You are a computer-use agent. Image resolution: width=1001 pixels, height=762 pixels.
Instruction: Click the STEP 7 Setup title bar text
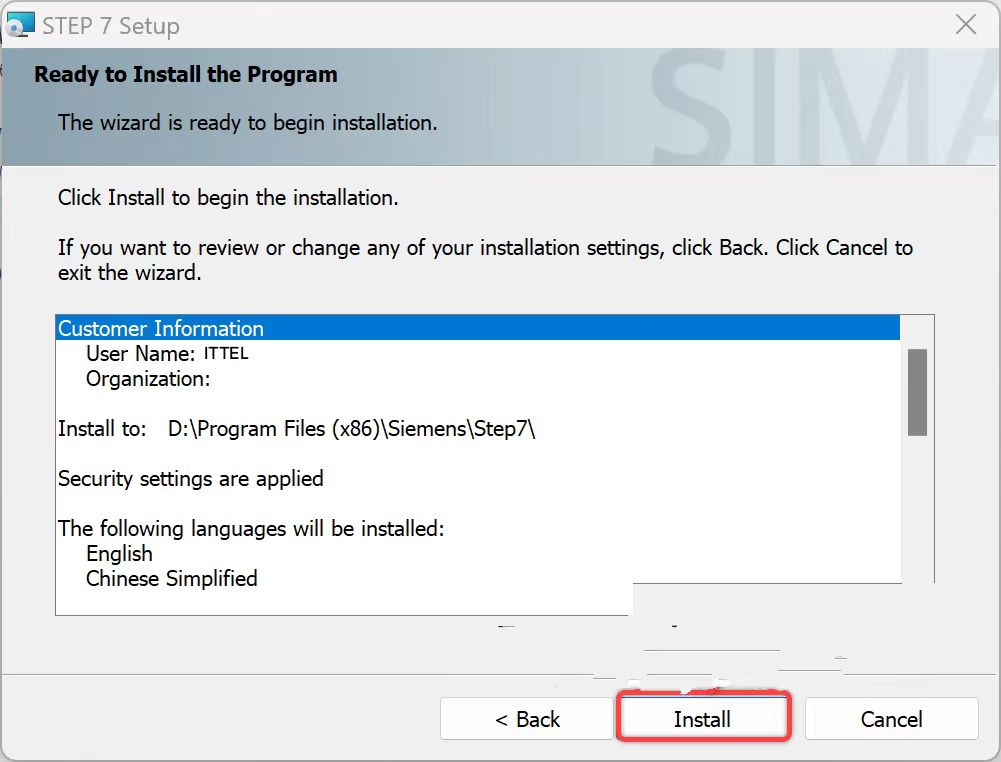point(110,26)
